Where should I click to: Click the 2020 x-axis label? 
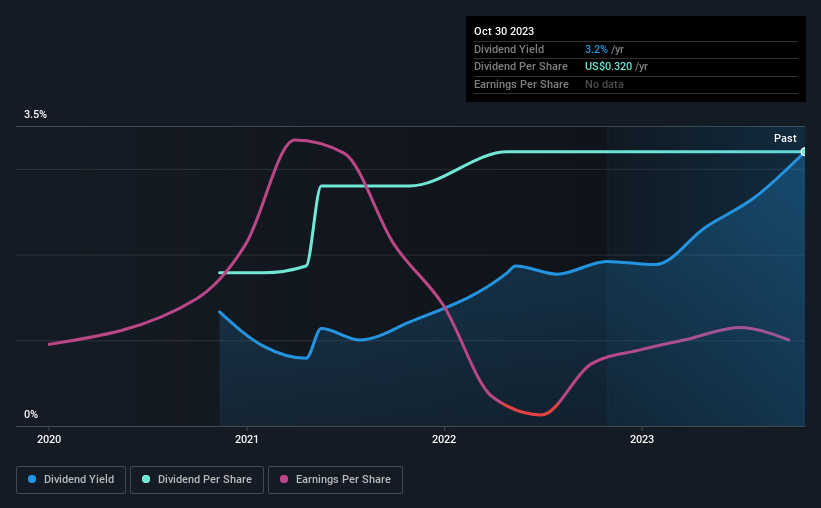click(49, 439)
